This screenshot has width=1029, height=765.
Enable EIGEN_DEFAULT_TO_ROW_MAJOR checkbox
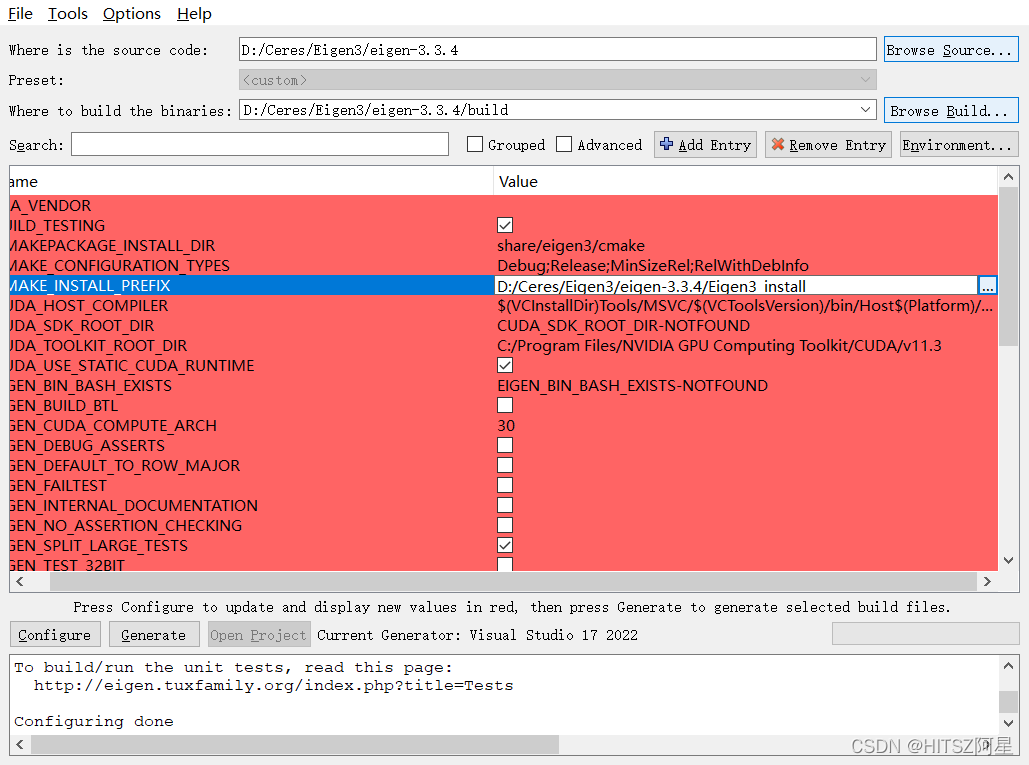pyautogui.click(x=505, y=465)
